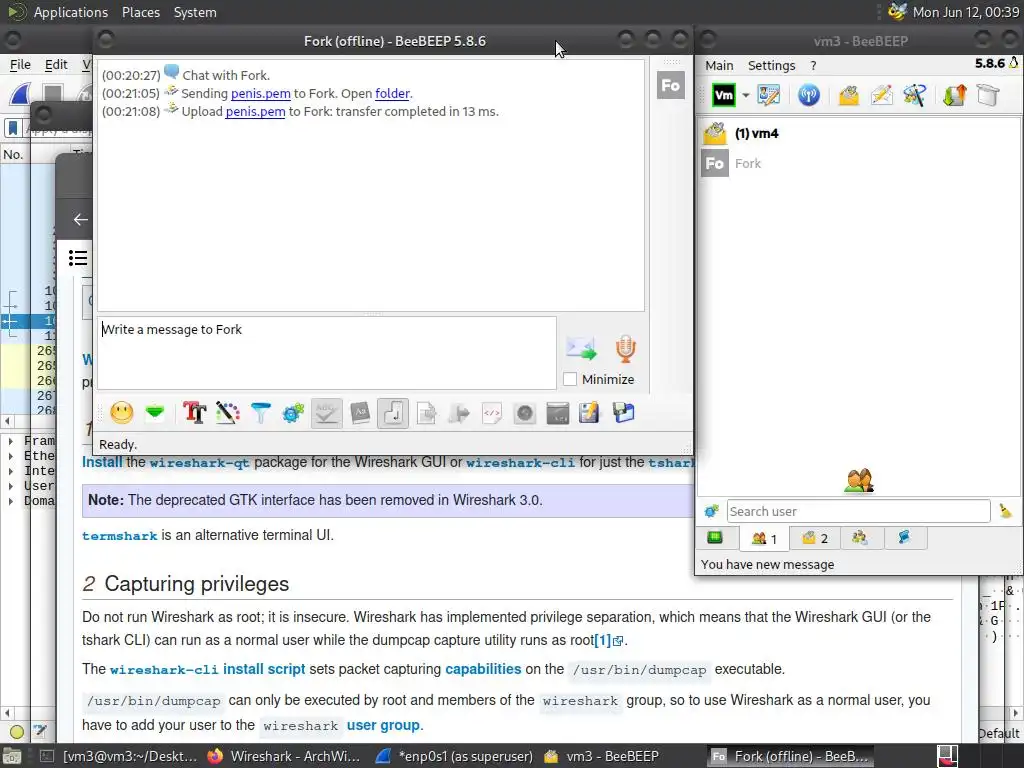Open chat settings blue gear icon
Image resolution: width=1024 pixels, height=768 pixels.
pyautogui.click(x=293, y=413)
